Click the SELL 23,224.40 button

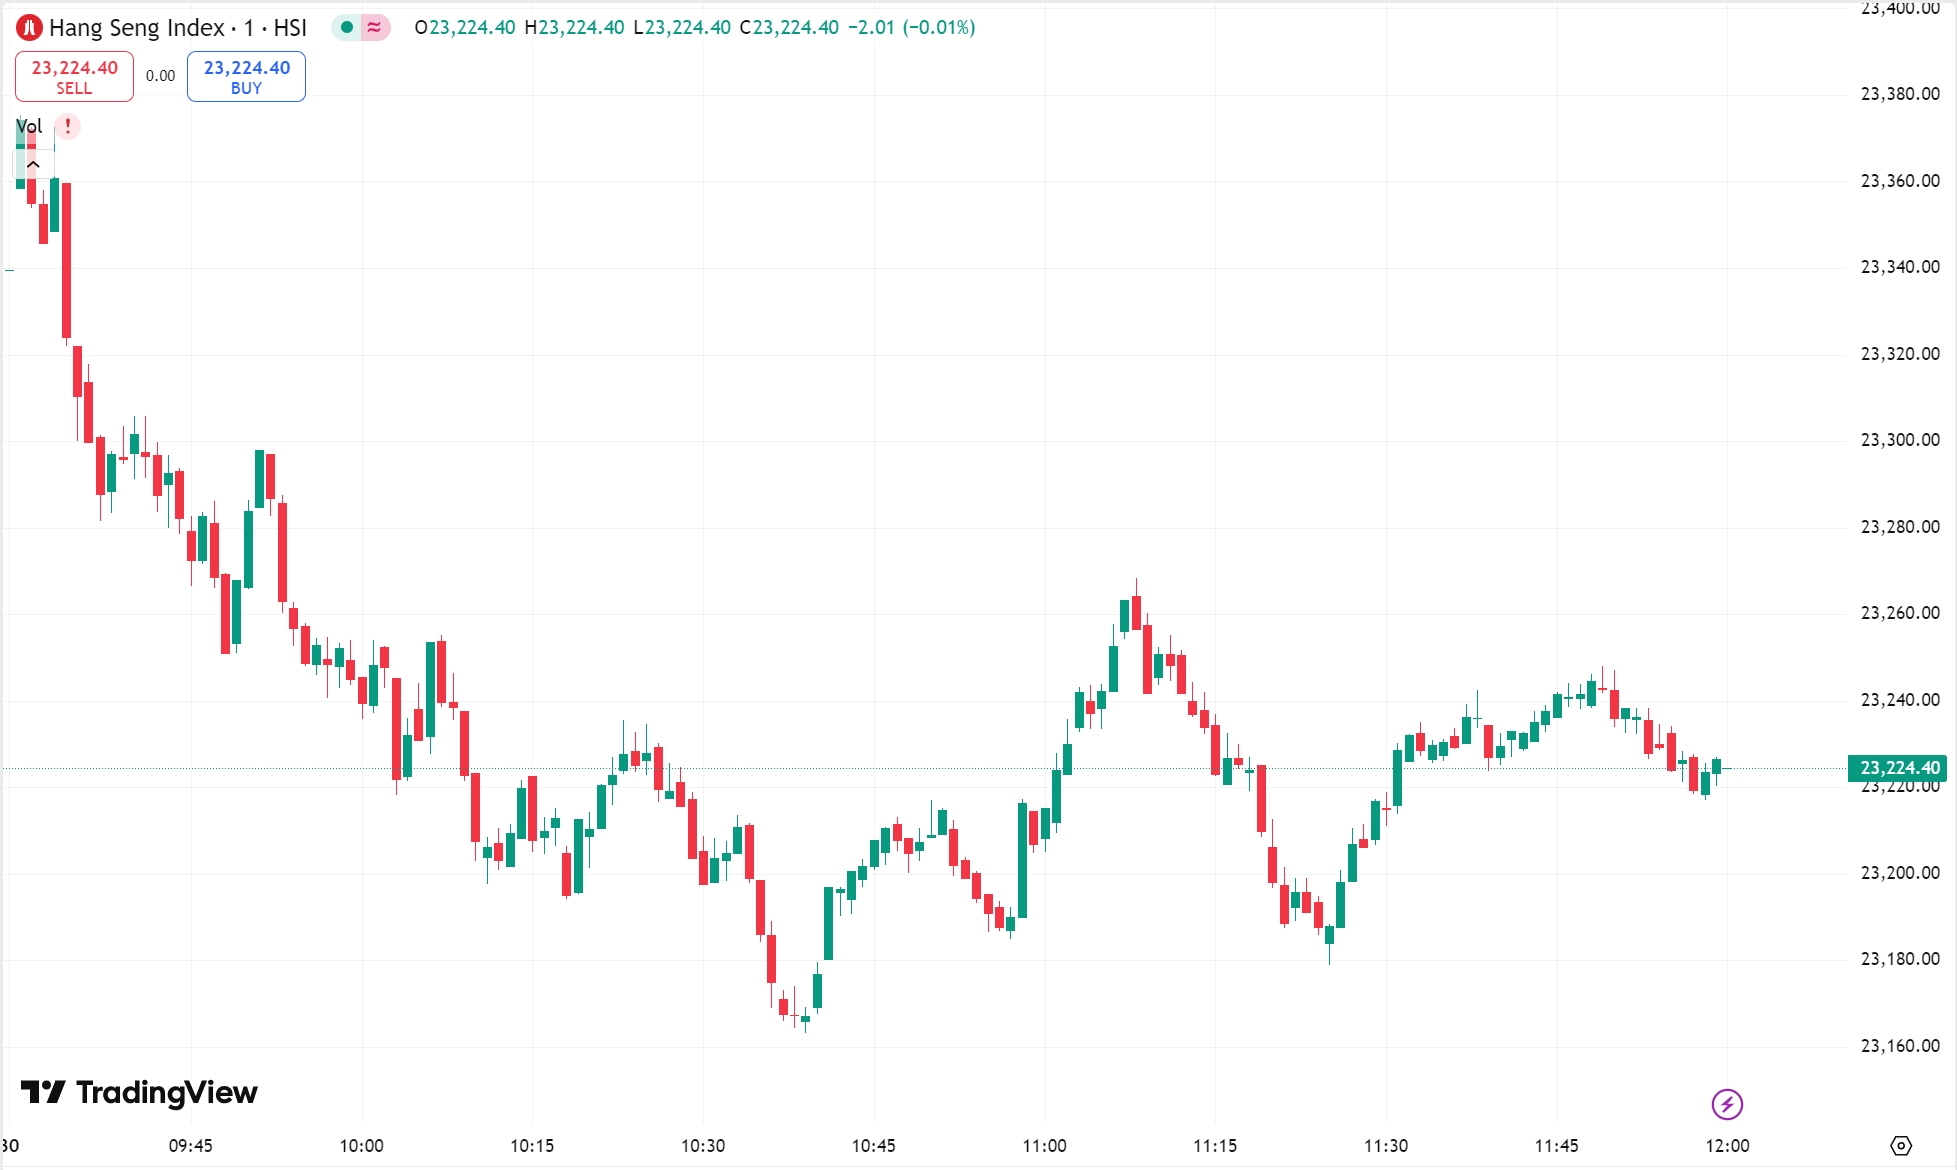pos(74,77)
